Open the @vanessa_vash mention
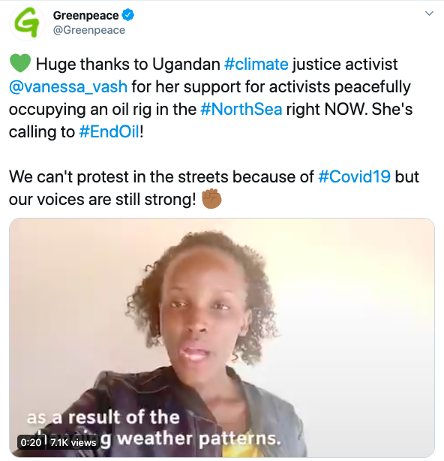The width and height of the screenshot is (444, 461). point(68,87)
